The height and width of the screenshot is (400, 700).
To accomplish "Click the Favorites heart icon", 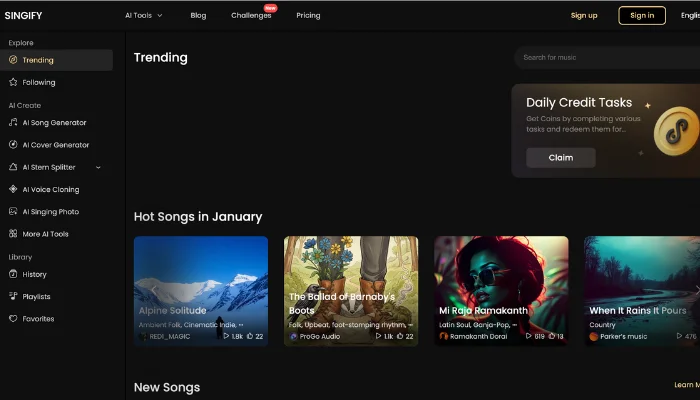I will 13,319.
